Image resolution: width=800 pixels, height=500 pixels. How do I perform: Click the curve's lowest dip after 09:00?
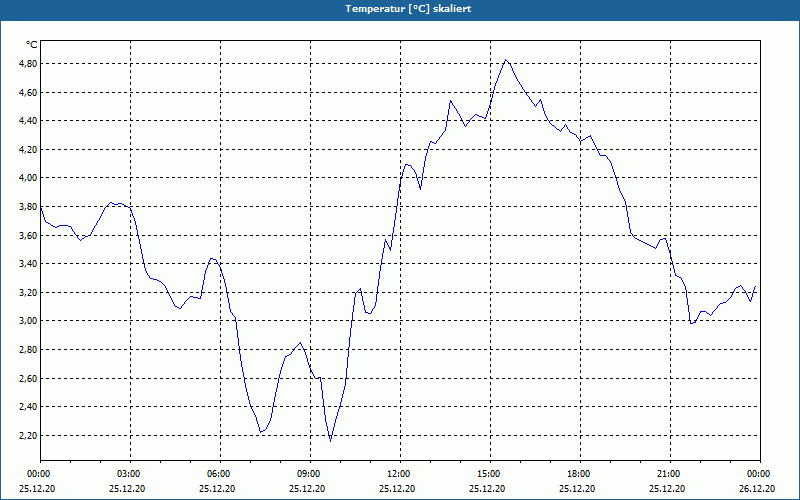(x=331, y=440)
